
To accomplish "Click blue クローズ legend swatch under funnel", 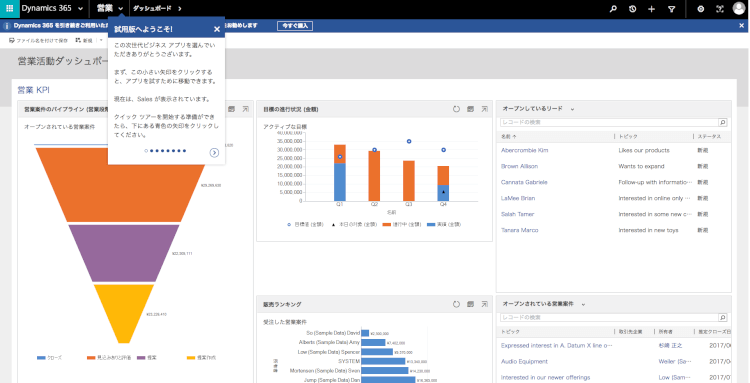I will click(41, 358).
